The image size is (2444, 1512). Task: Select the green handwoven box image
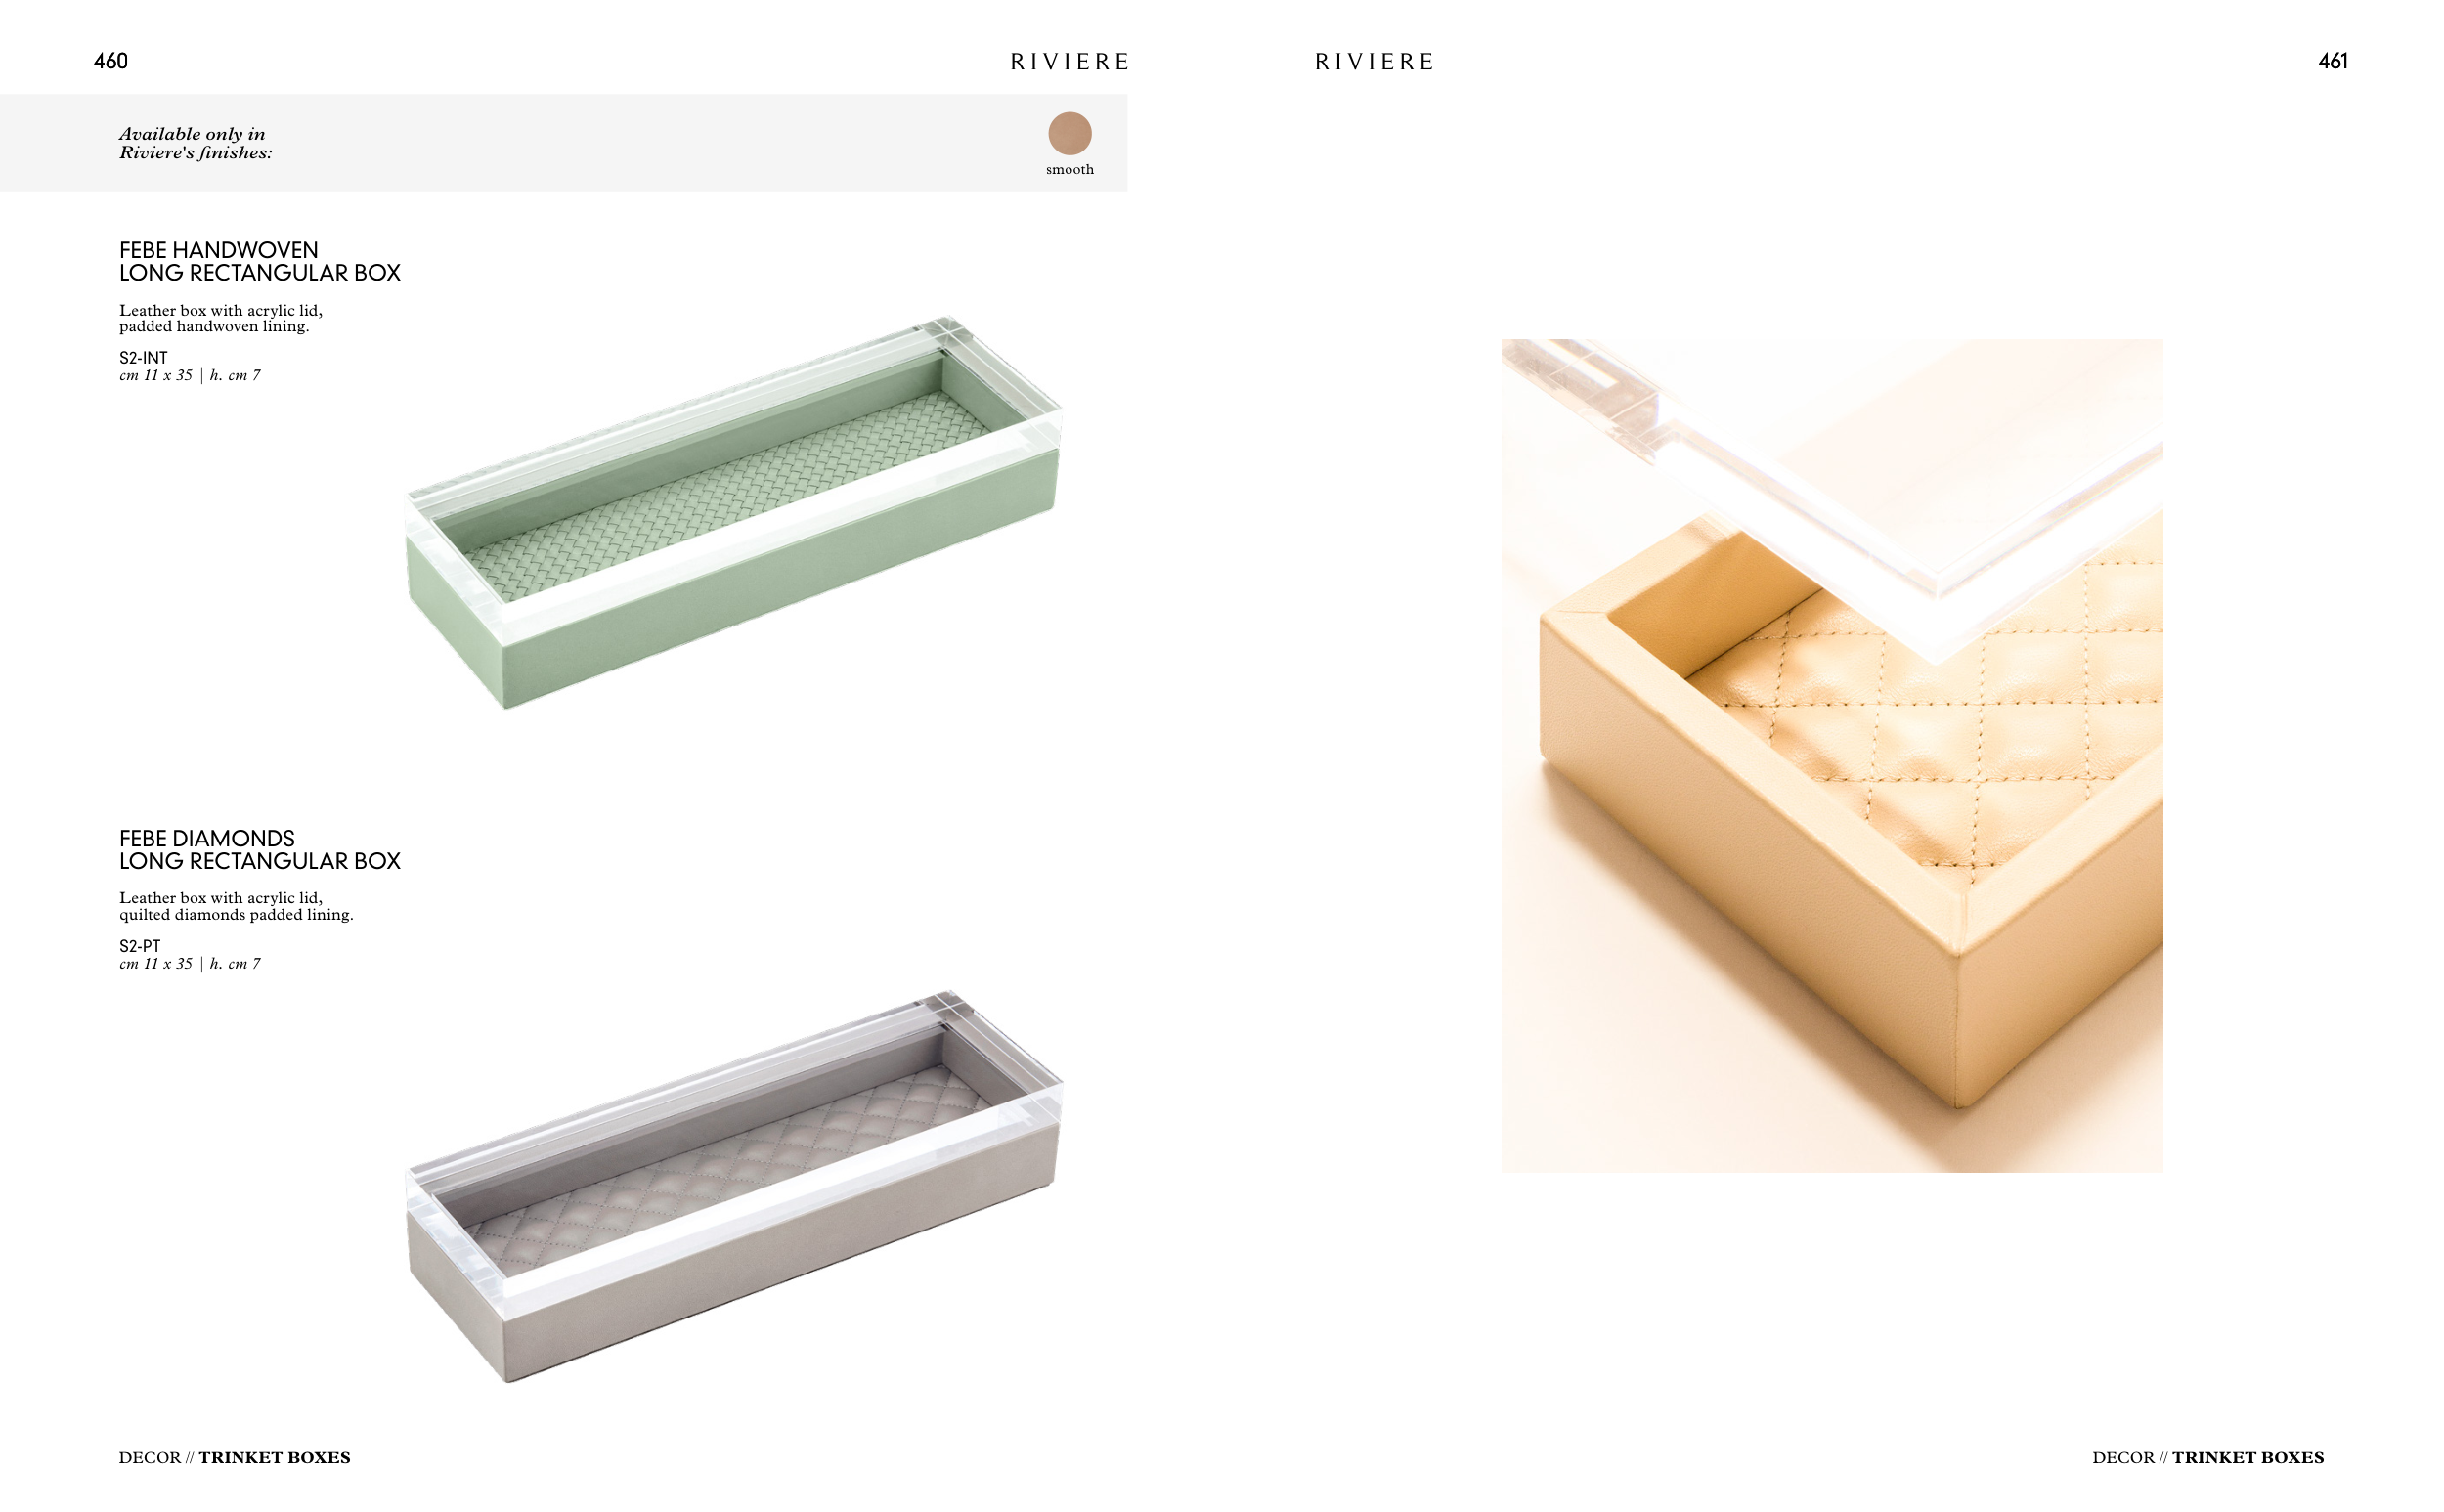click(734, 513)
